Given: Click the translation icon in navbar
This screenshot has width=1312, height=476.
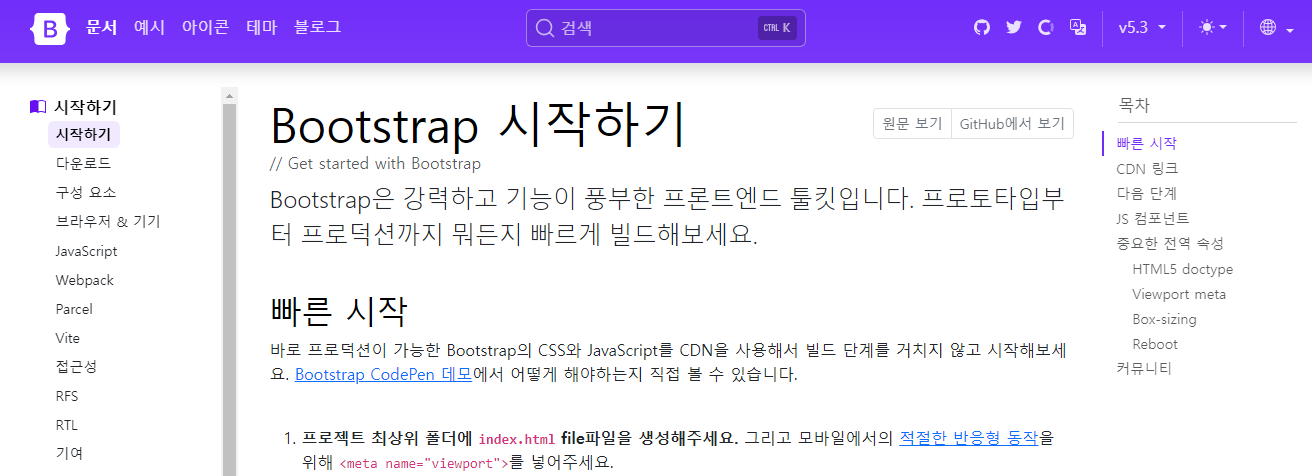Looking at the screenshot, I should (1078, 27).
